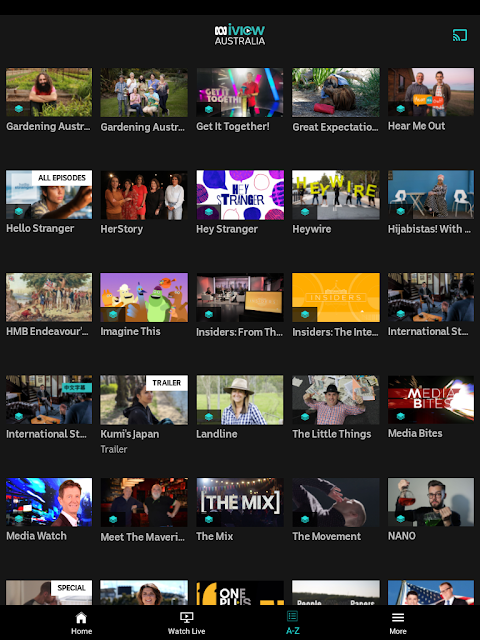Tap ALL EPISODES label on Hello Stranger
The width and height of the screenshot is (480, 640).
(x=62, y=178)
